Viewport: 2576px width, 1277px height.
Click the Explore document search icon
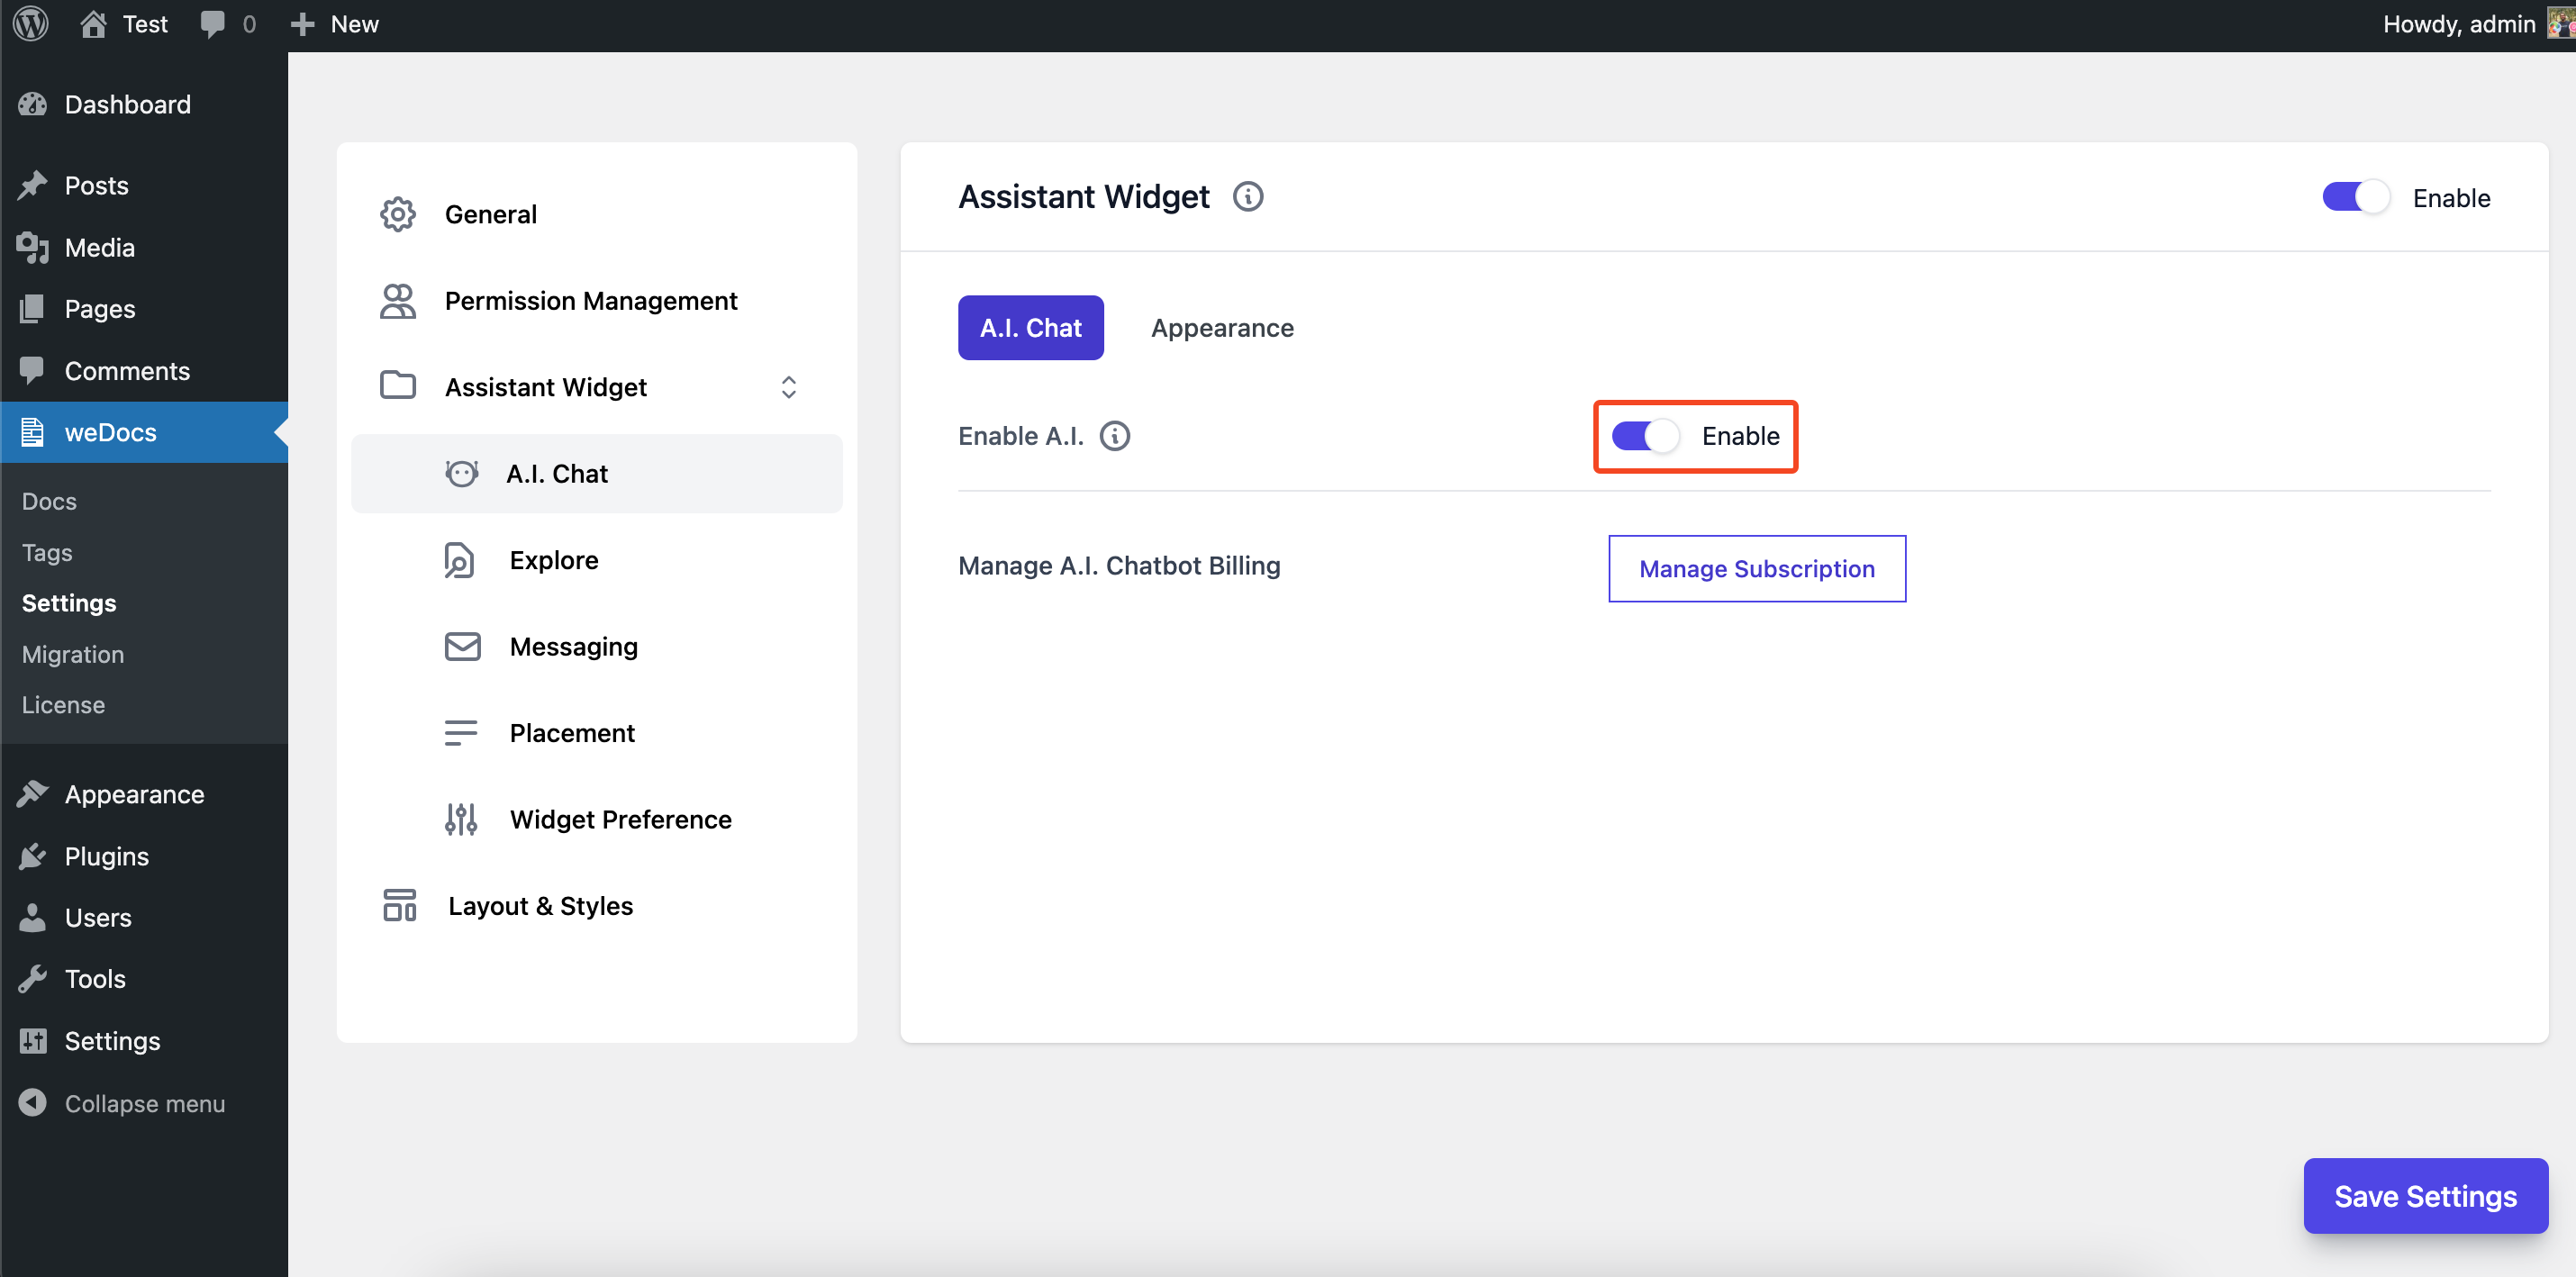point(459,560)
